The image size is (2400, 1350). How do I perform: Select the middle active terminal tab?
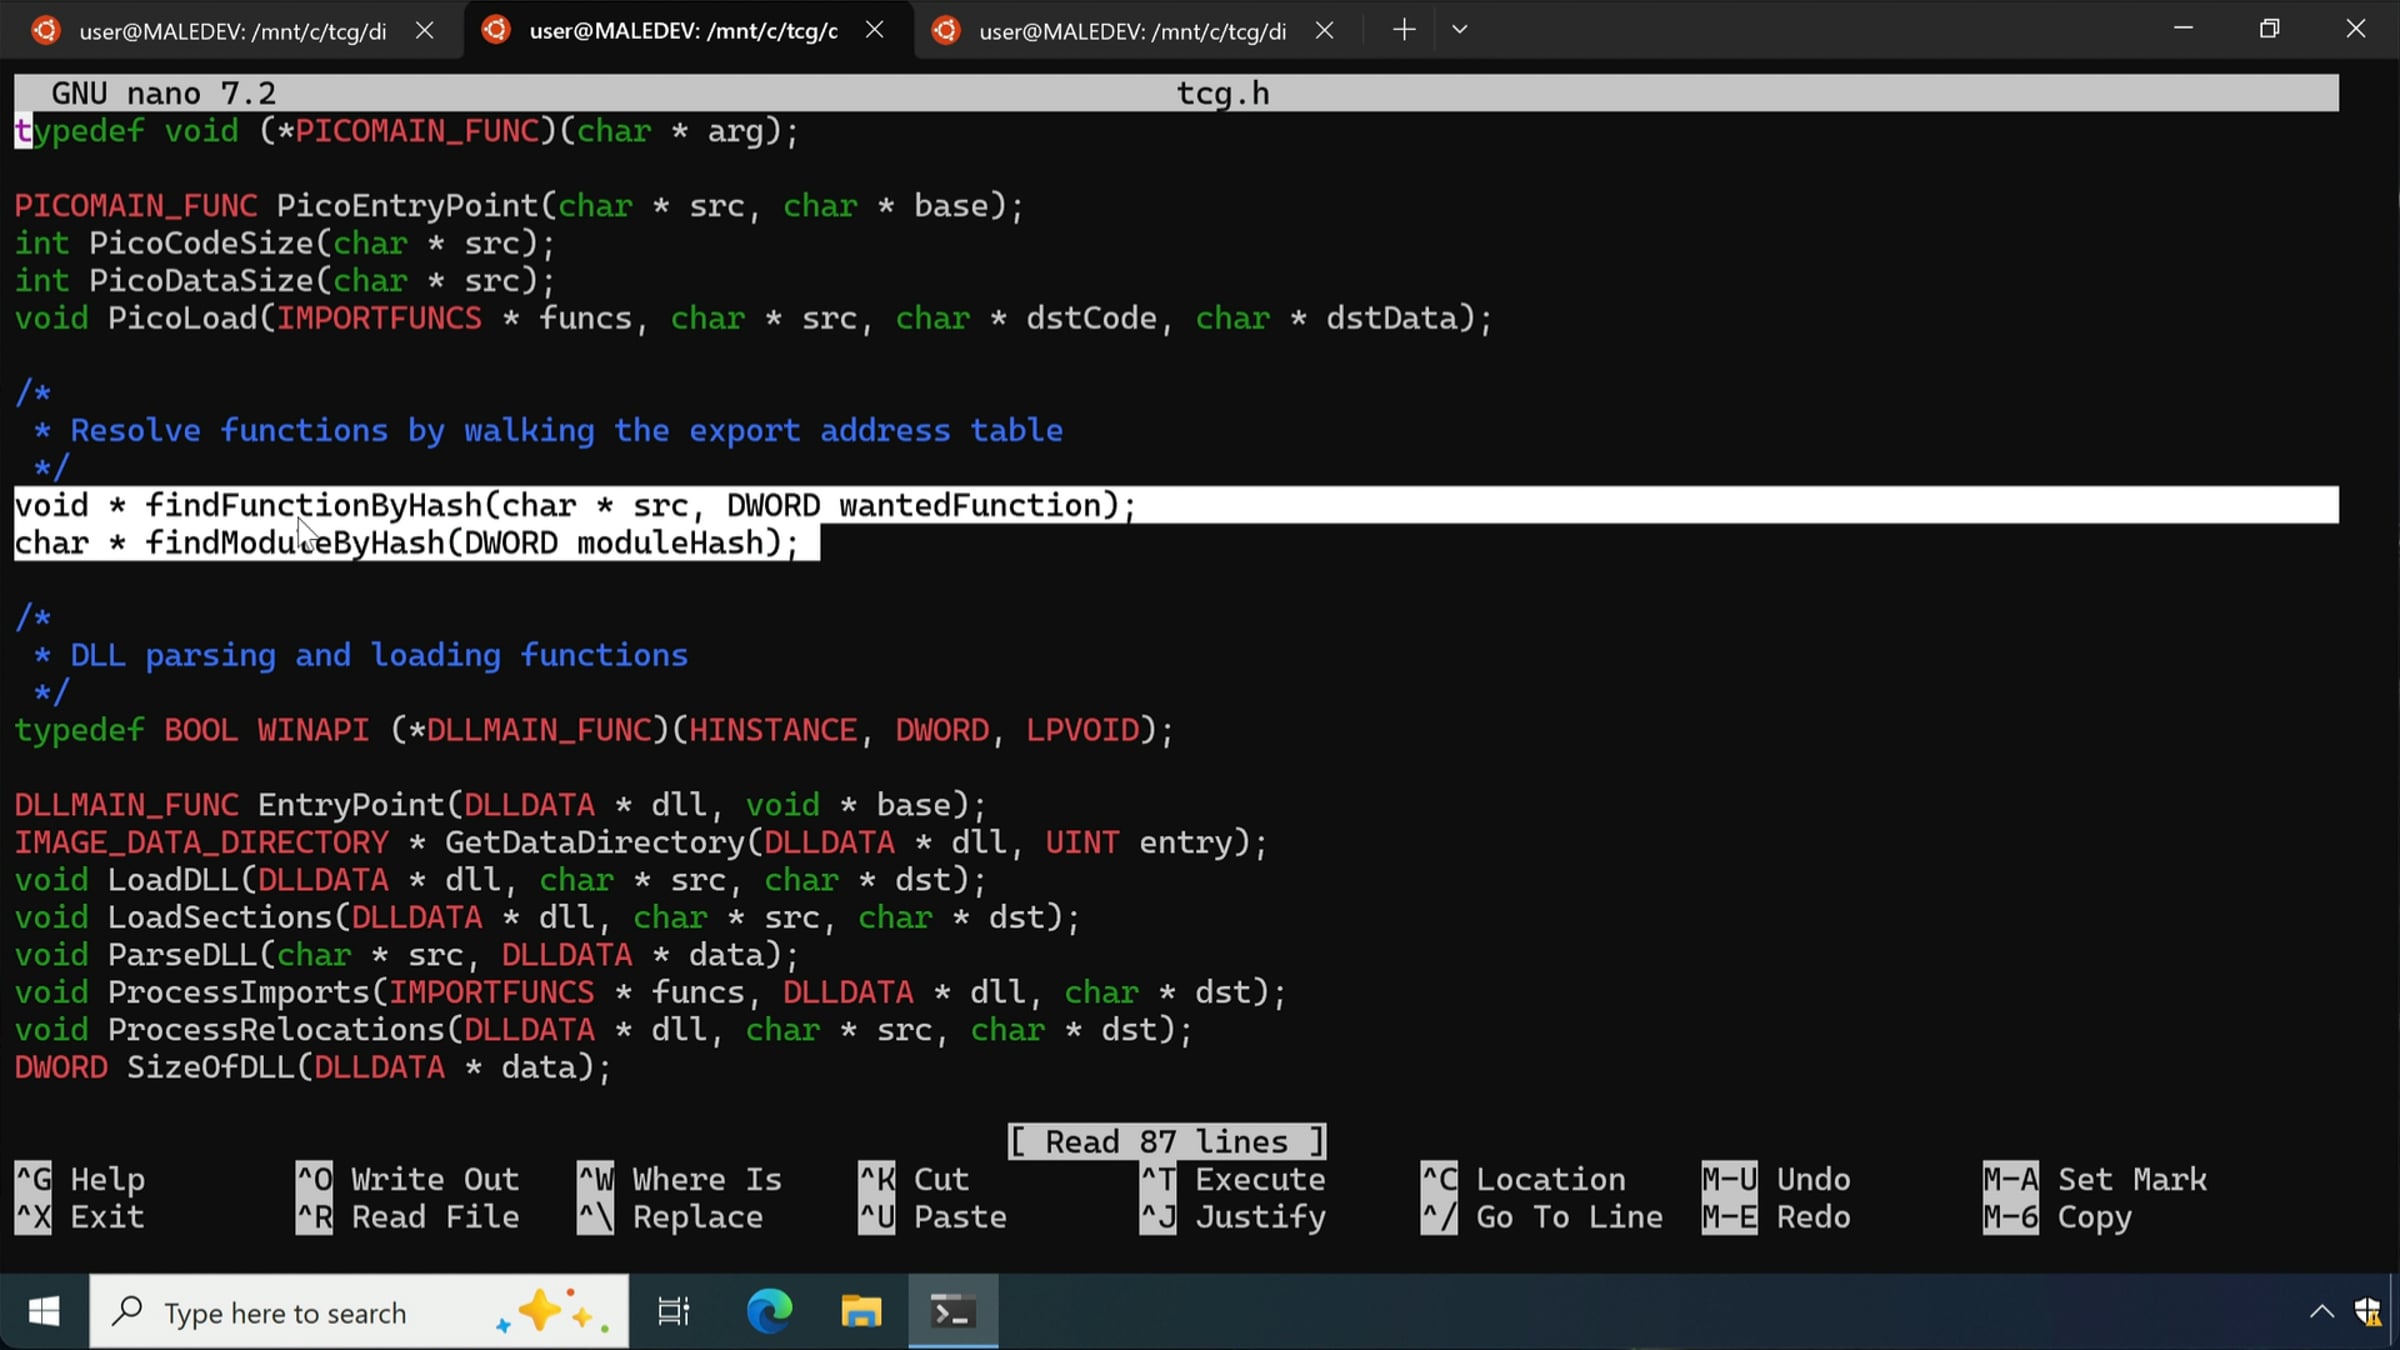(x=684, y=30)
